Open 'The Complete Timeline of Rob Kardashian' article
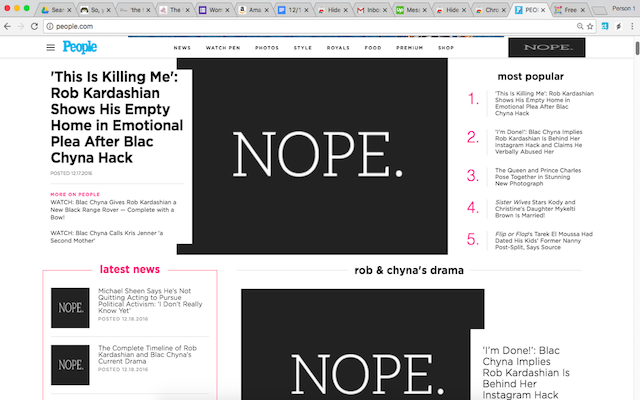This screenshot has height=400, width=640. tap(147, 354)
